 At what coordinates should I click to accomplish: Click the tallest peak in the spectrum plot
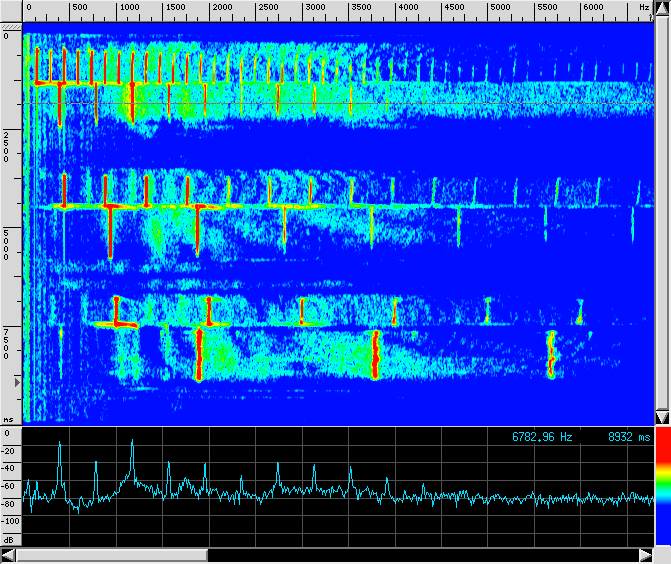pos(131,442)
